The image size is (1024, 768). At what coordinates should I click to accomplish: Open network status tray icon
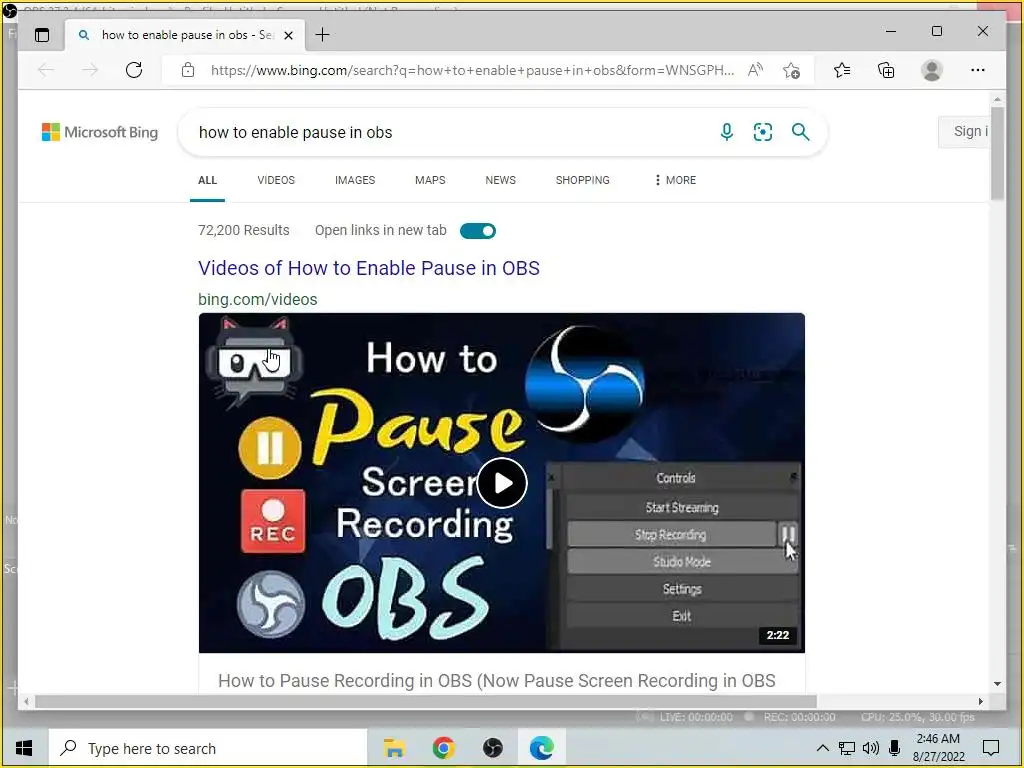click(847, 748)
